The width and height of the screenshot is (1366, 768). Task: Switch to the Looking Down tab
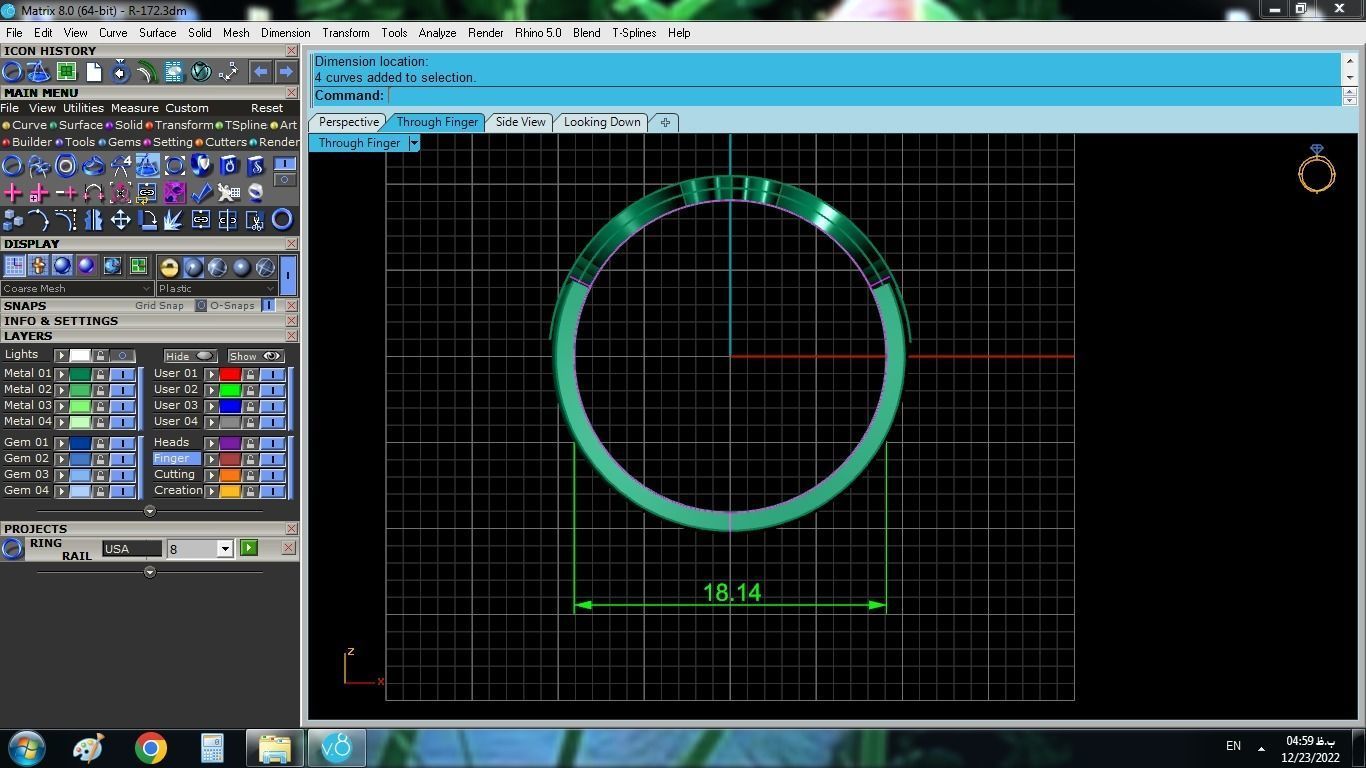[x=602, y=122]
